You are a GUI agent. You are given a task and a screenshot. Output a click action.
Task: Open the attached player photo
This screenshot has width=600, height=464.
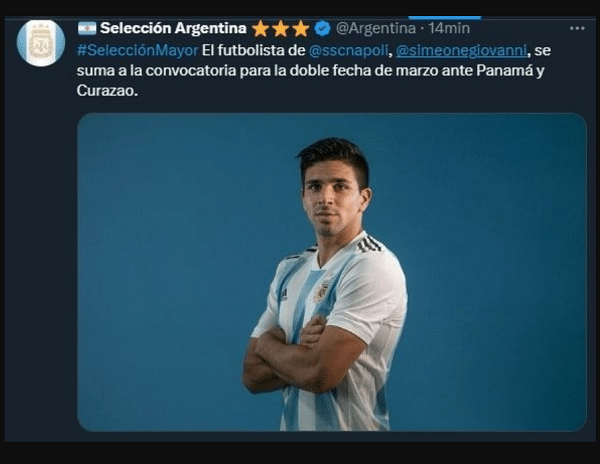[332, 272]
